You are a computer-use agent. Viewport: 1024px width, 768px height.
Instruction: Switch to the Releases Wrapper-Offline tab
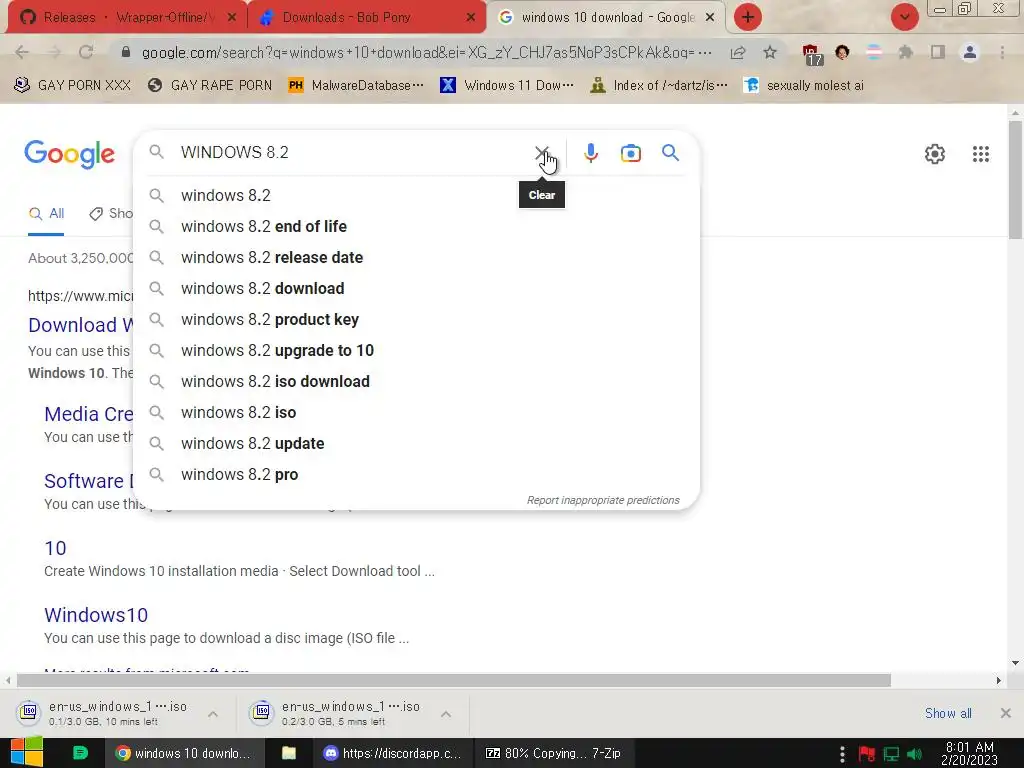tap(127, 18)
